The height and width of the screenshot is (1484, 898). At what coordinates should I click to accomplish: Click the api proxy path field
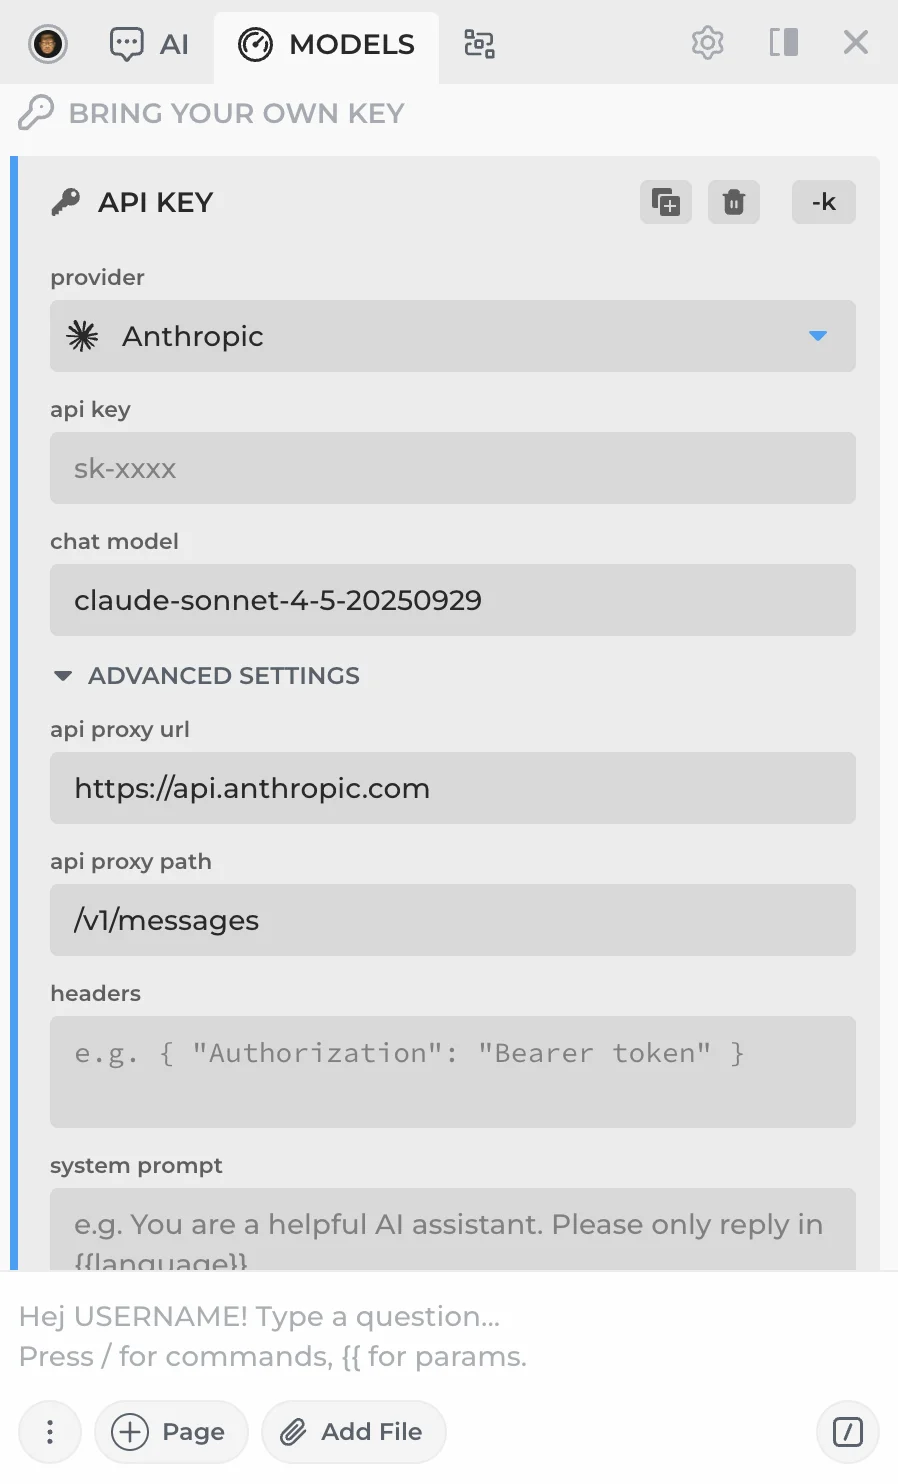pos(453,920)
